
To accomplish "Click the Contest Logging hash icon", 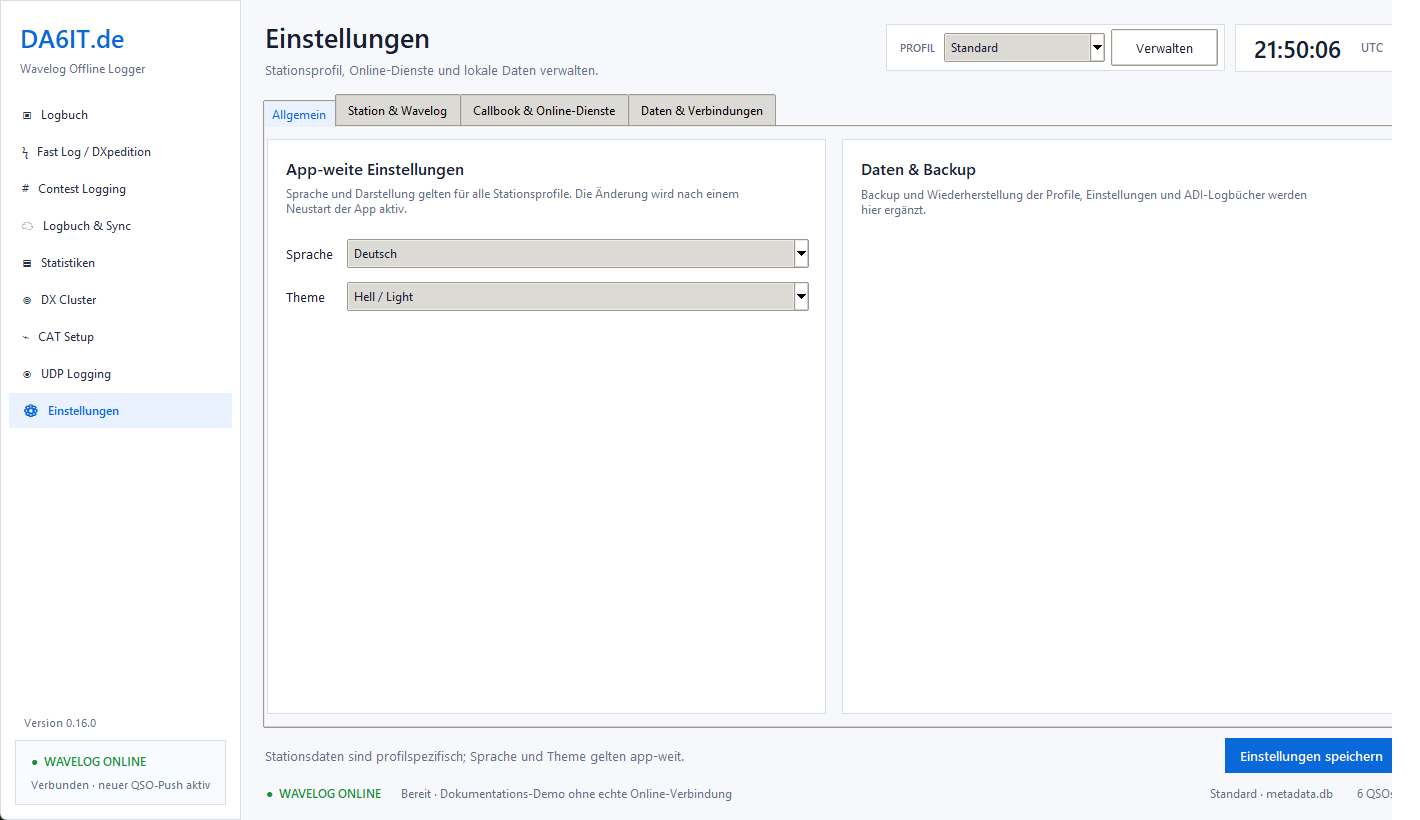I will [x=25, y=189].
